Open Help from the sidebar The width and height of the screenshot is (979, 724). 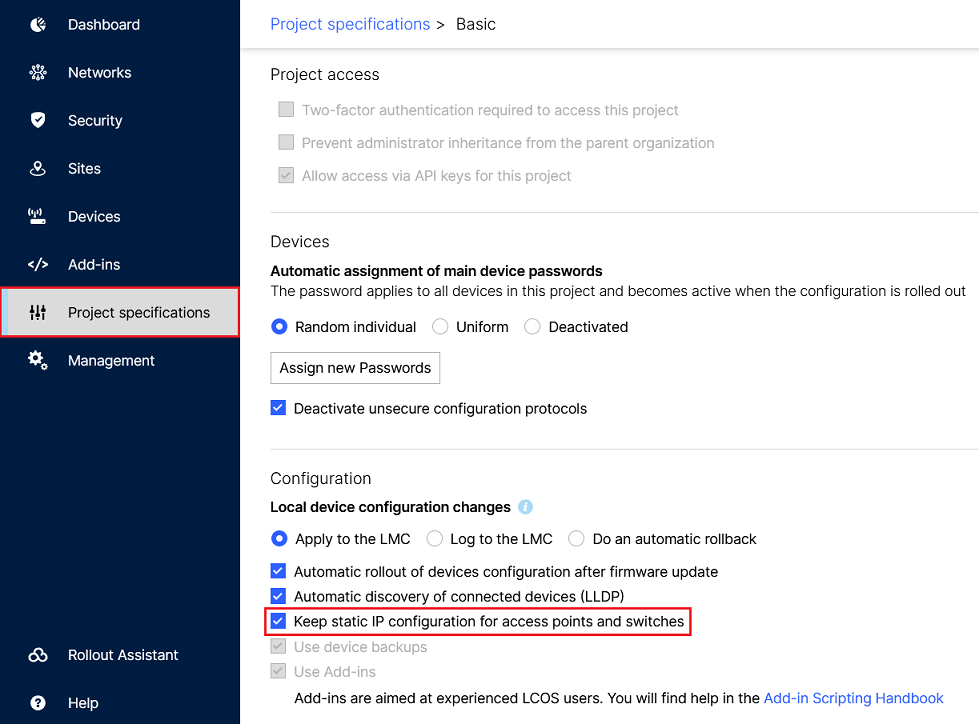point(83,703)
